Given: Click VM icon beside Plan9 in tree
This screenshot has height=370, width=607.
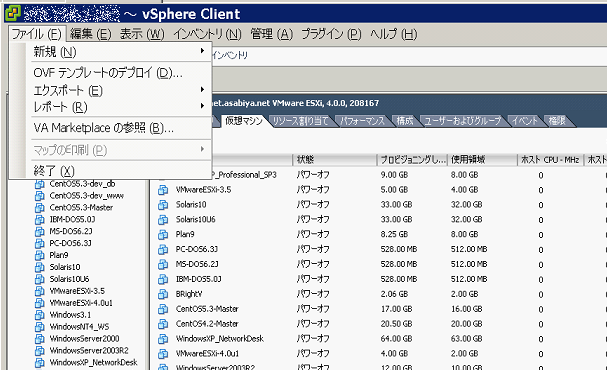Looking at the screenshot, I should tap(39, 256).
